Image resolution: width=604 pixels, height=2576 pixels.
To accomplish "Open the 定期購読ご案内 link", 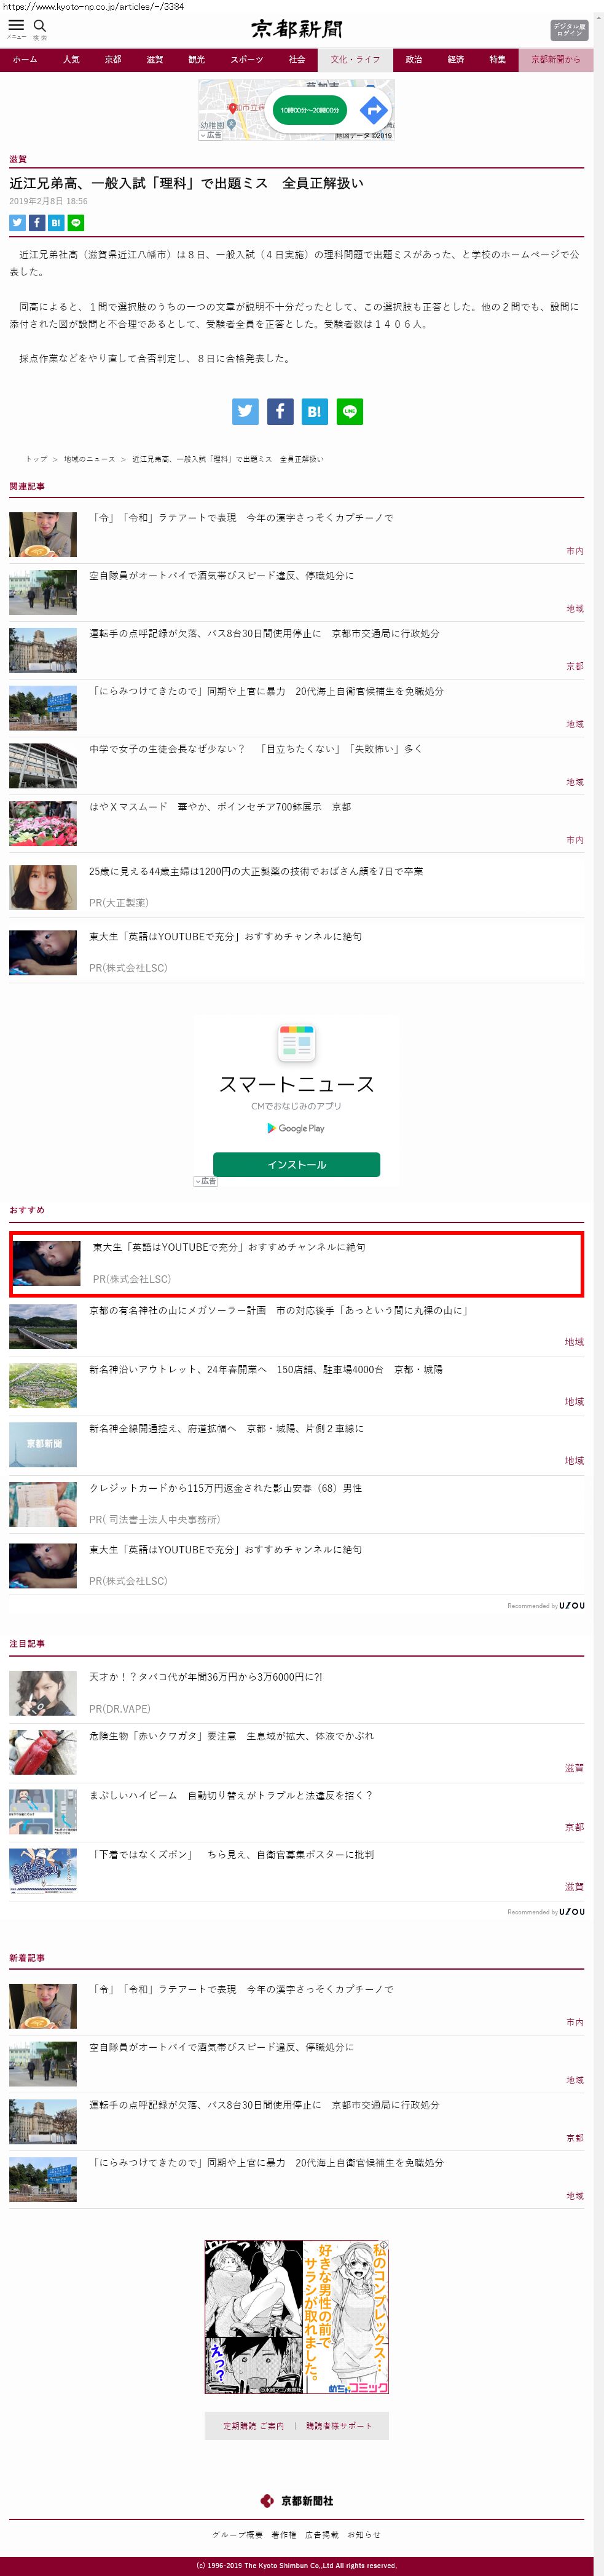I will click(253, 2426).
